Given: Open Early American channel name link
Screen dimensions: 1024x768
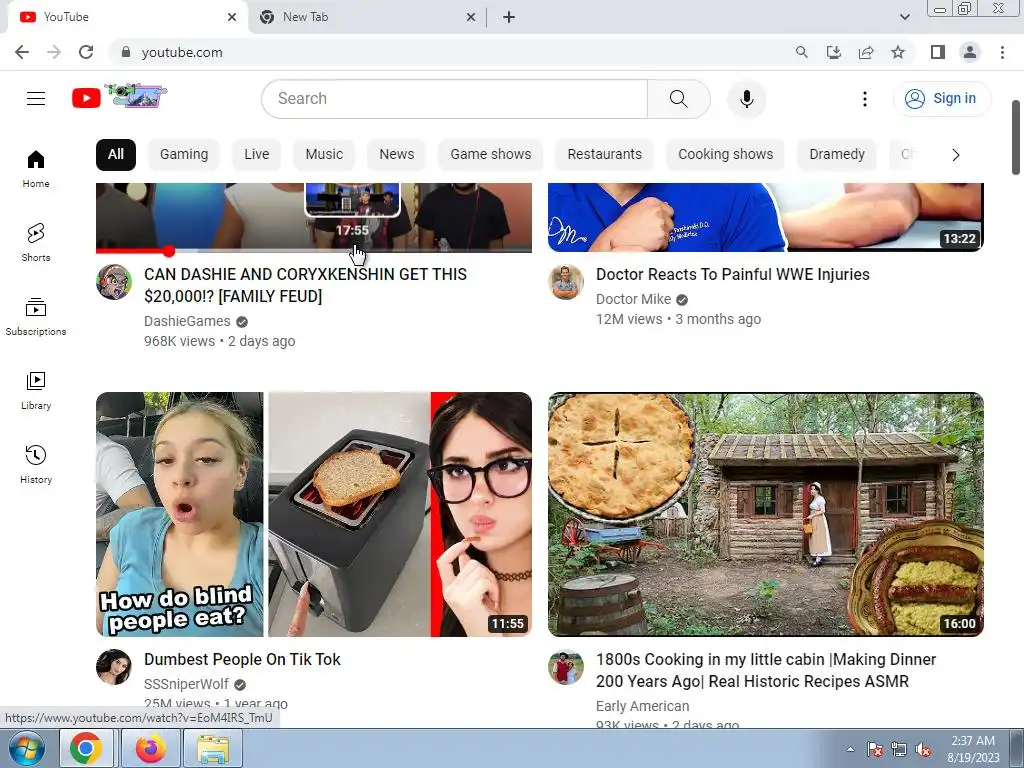Looking at the screenshot, I should (643, 706).
